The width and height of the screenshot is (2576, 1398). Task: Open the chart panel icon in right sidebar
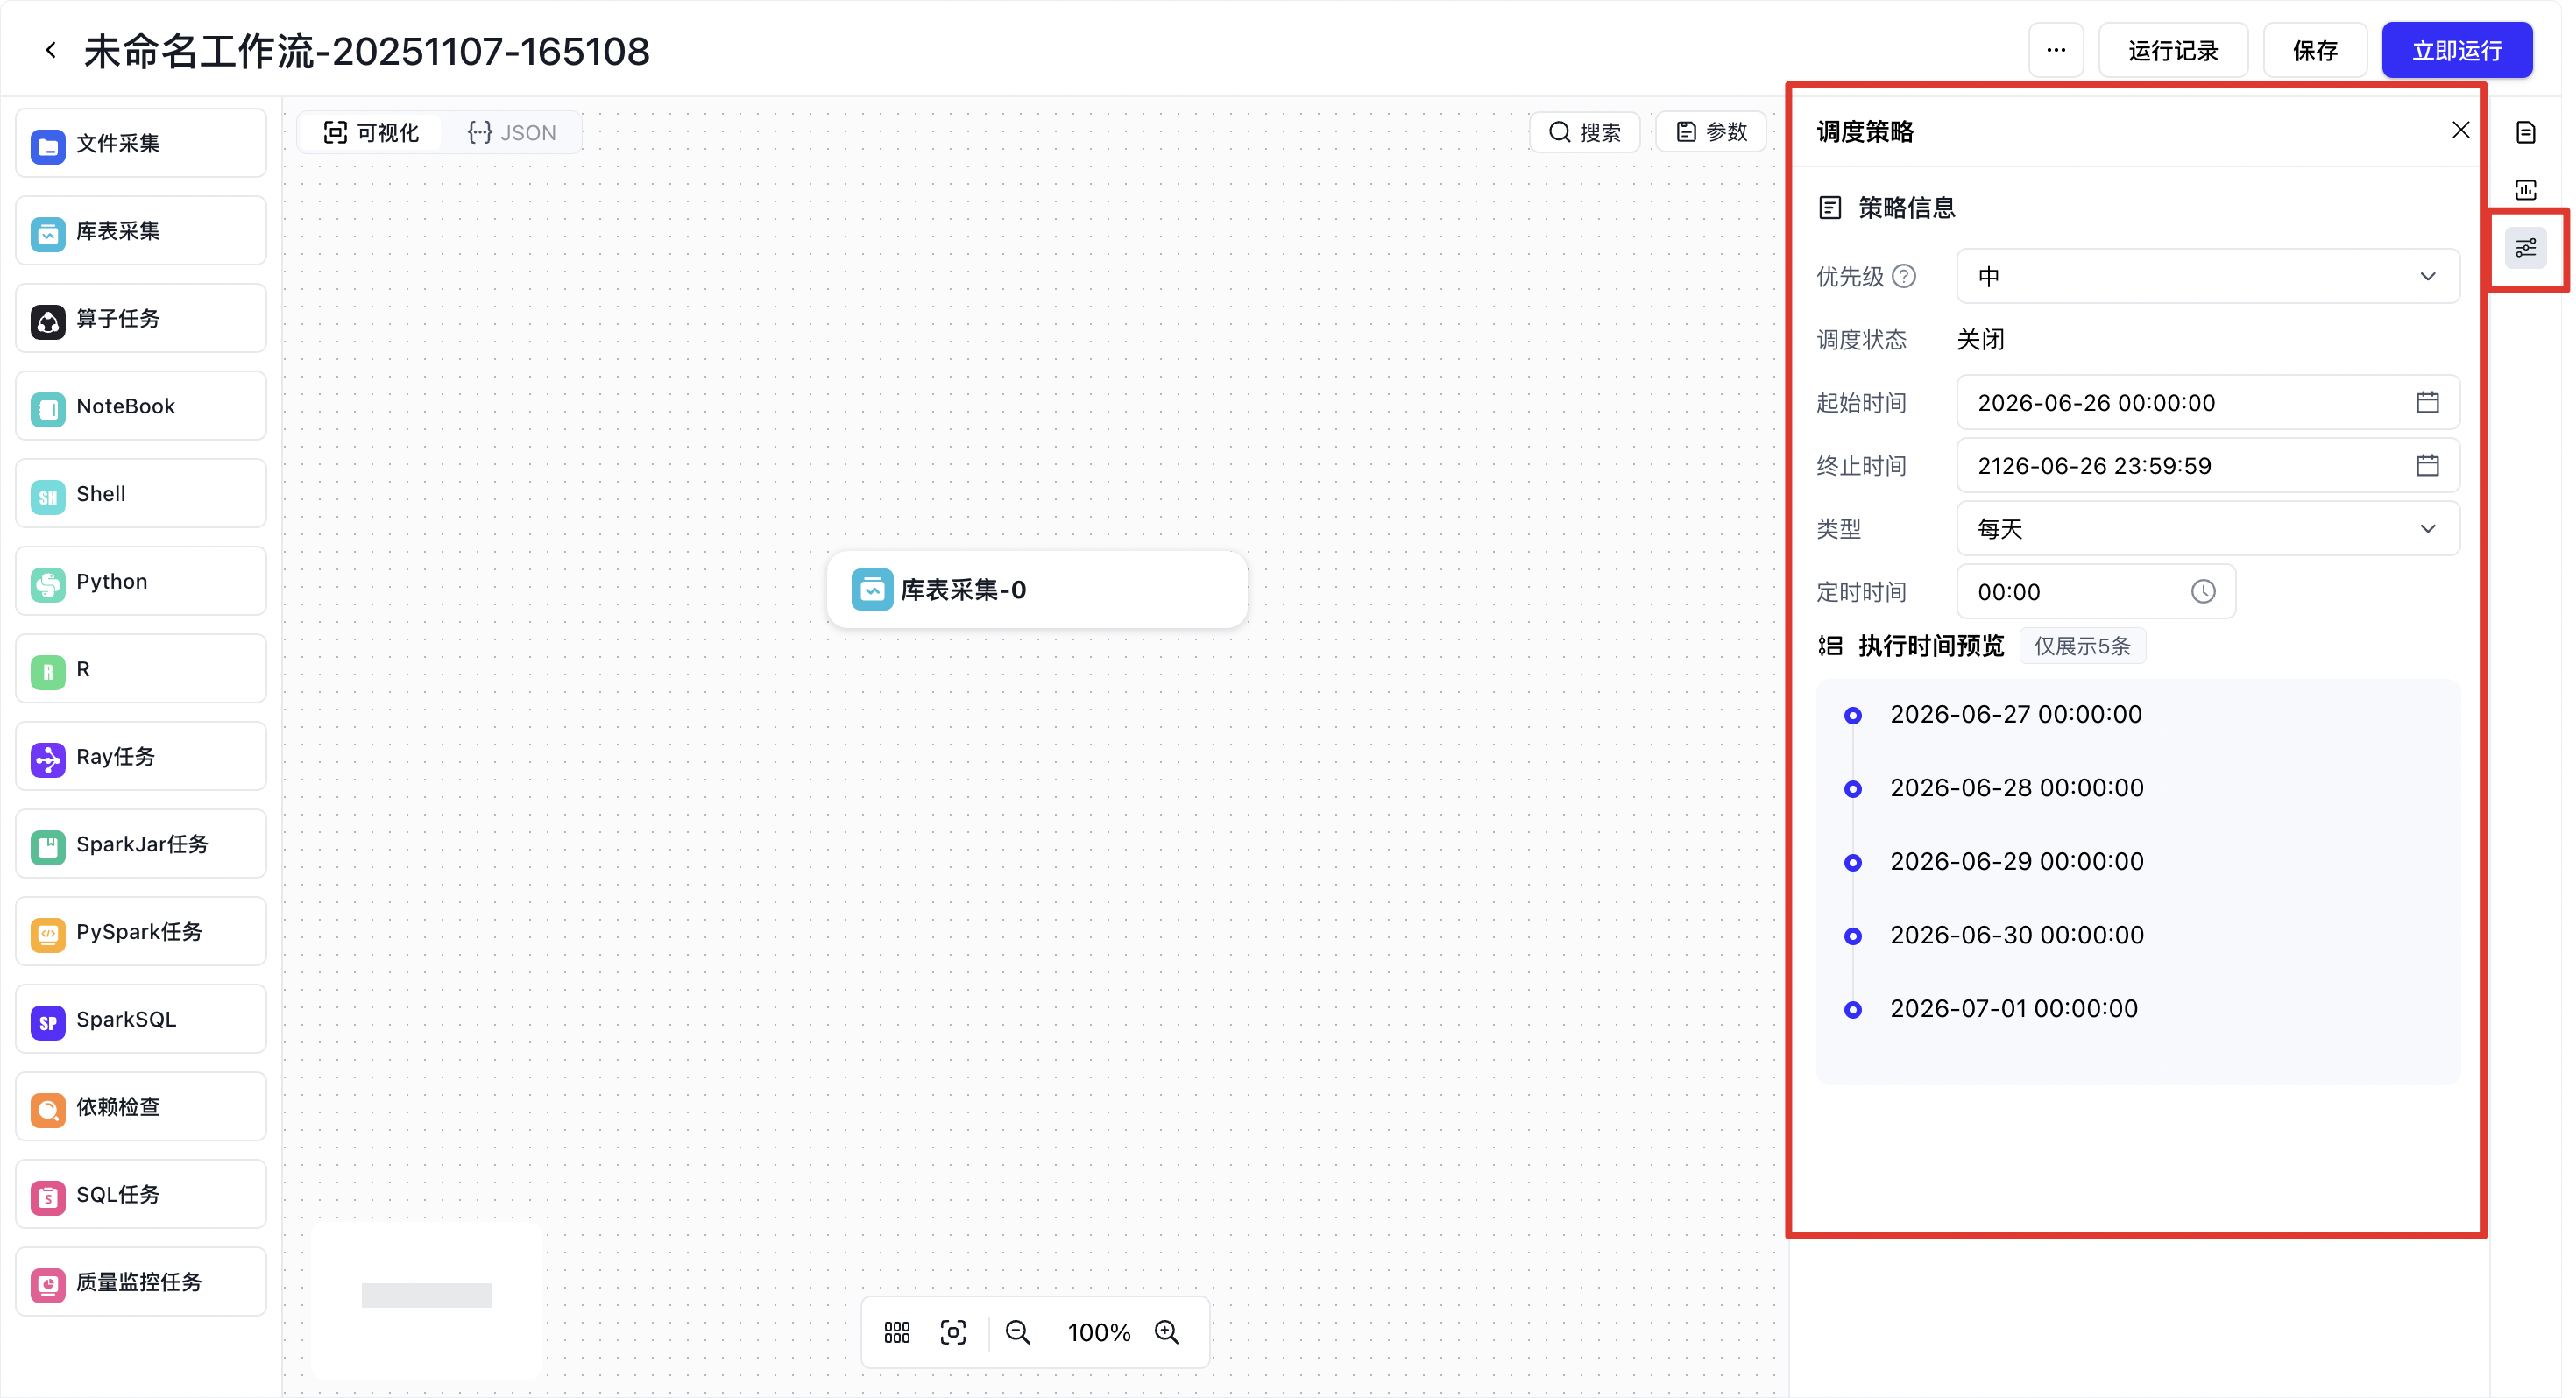coord(2525,190)
